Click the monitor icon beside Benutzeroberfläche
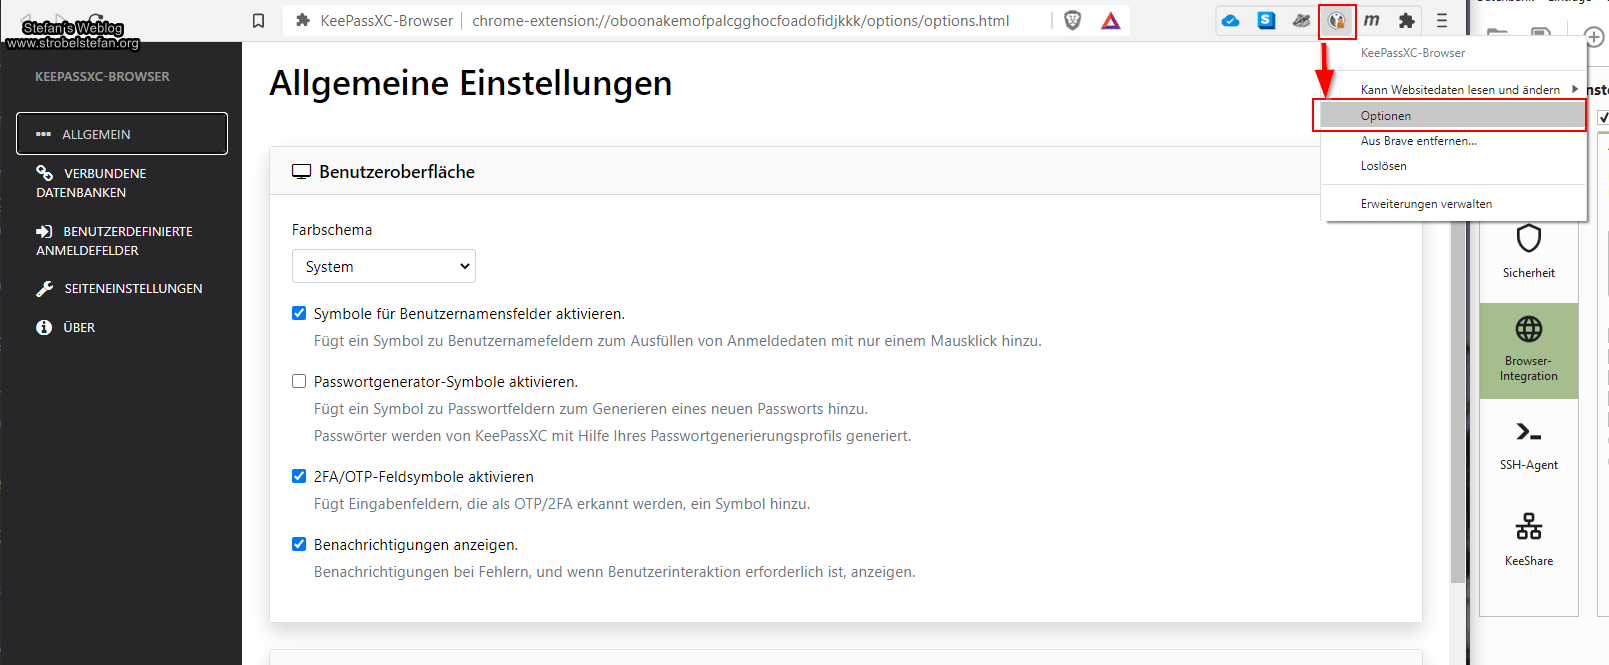Viewport: 1609px width, 665px height. coord(301,172)
